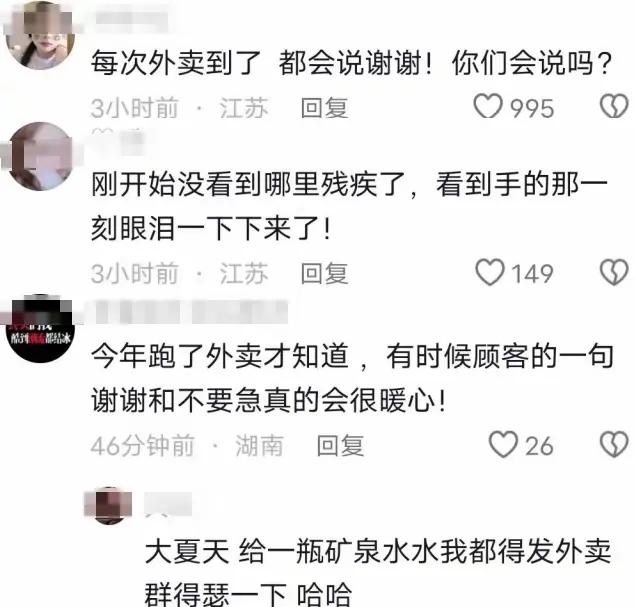
Task: Select comment text '刚开始没看到哪里残疾了'
Action: [248, 184]
